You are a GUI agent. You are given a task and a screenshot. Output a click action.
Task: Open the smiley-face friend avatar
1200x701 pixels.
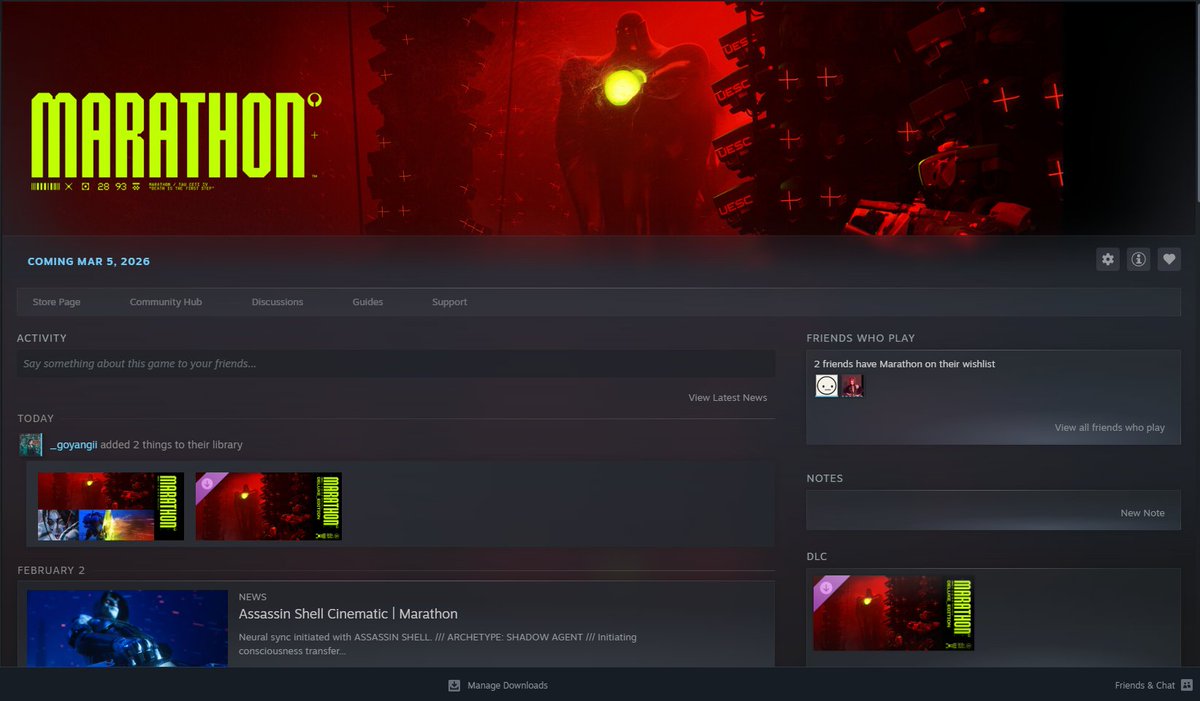tap(826, 386)
